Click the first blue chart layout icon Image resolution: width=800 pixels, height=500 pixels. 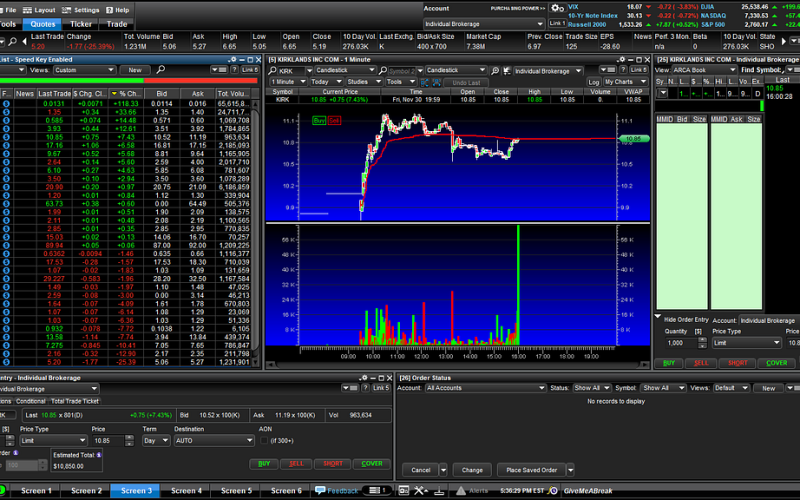(x=424, y=82)
